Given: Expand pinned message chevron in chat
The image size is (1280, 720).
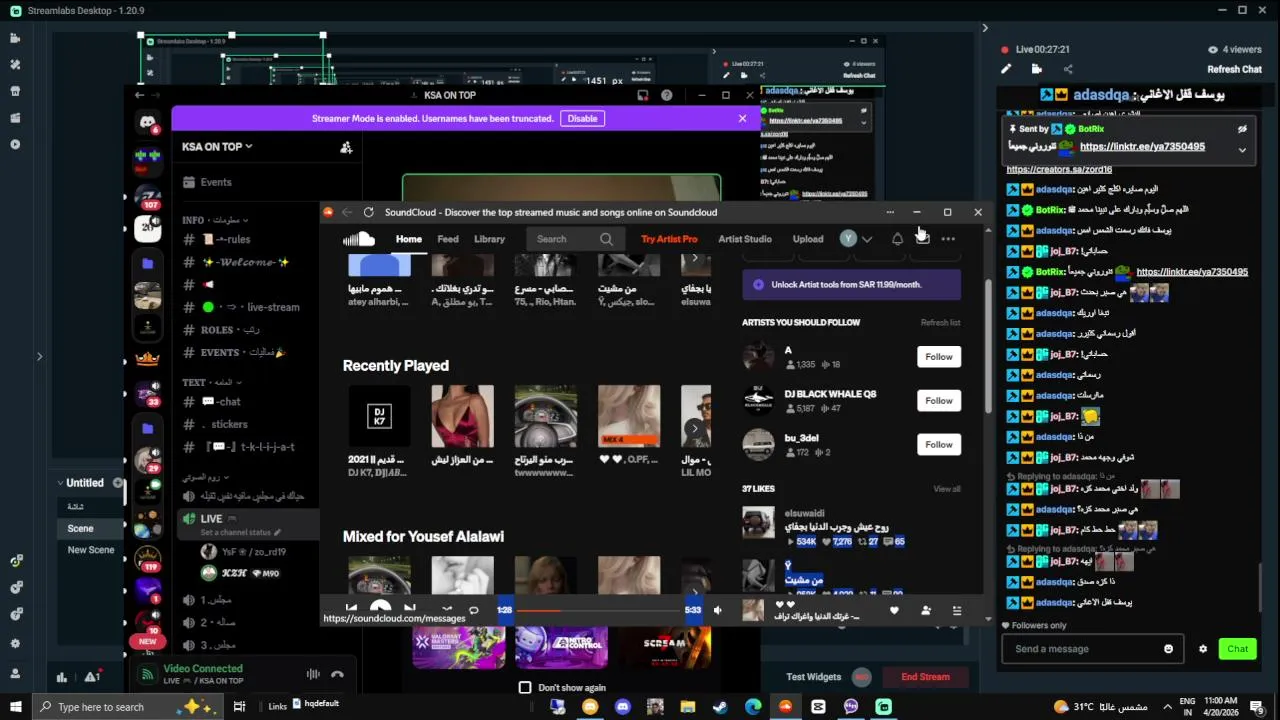Looking at the screenshot, I should click(x=1242, y=150).
